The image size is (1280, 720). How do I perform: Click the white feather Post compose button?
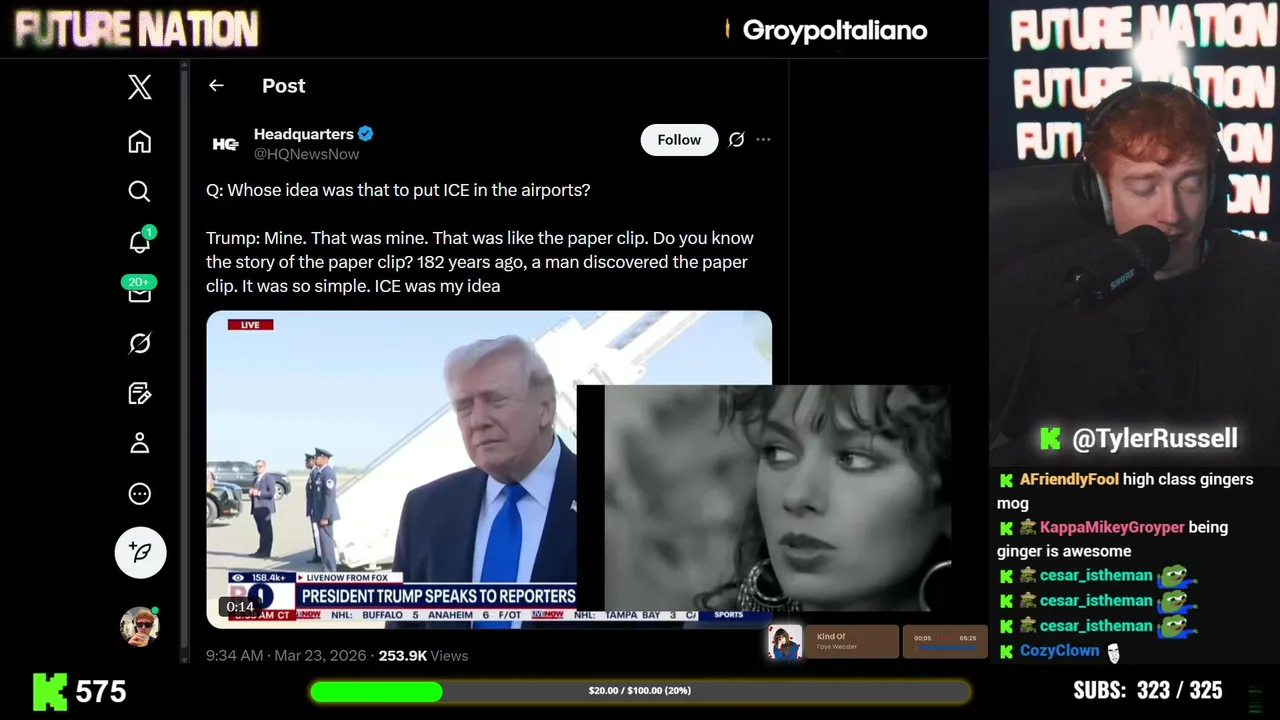pos(140,552)
